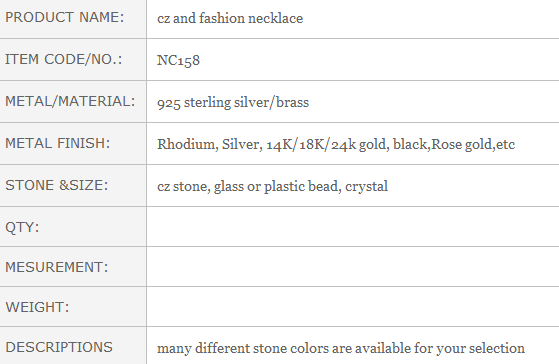The height and width of the screenshot is (364, 559).
Task: Click the MESUREMENT label
Action: tap(57, 267)
